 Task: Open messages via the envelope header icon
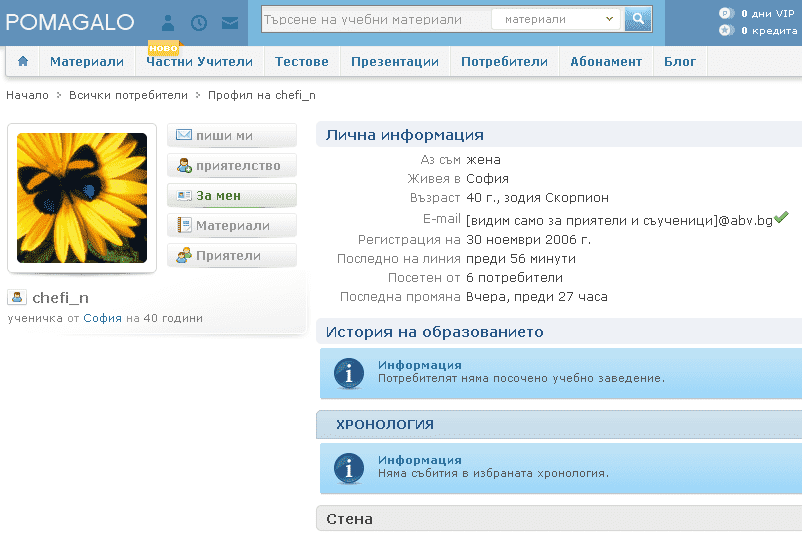click(x=230, y=23)
